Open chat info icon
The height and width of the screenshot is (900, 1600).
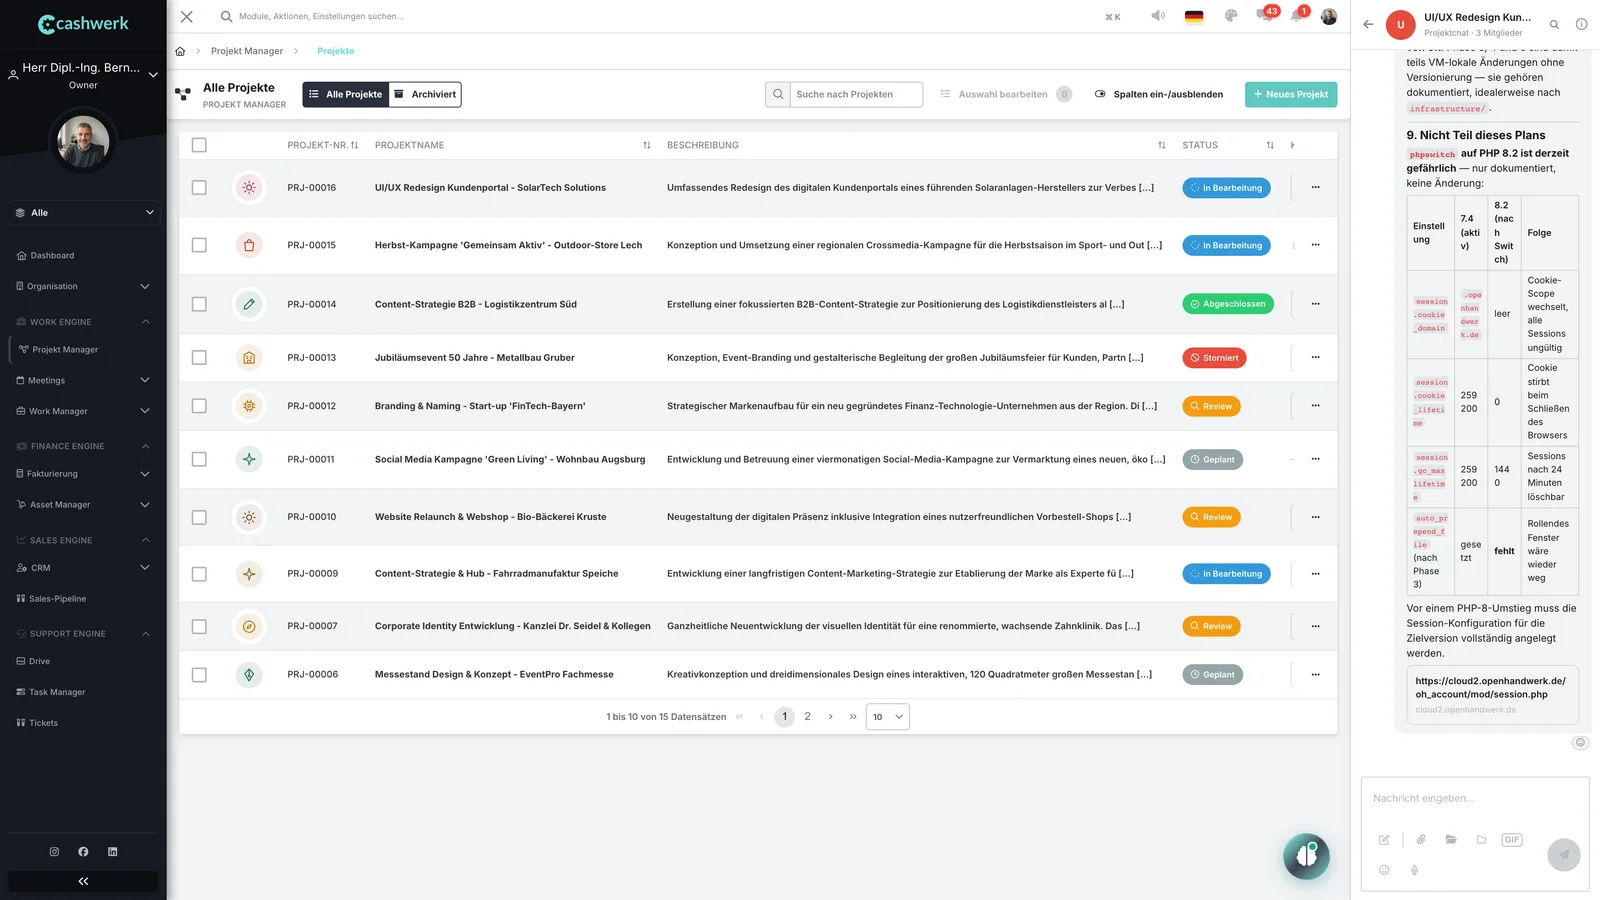point(1581,24)
